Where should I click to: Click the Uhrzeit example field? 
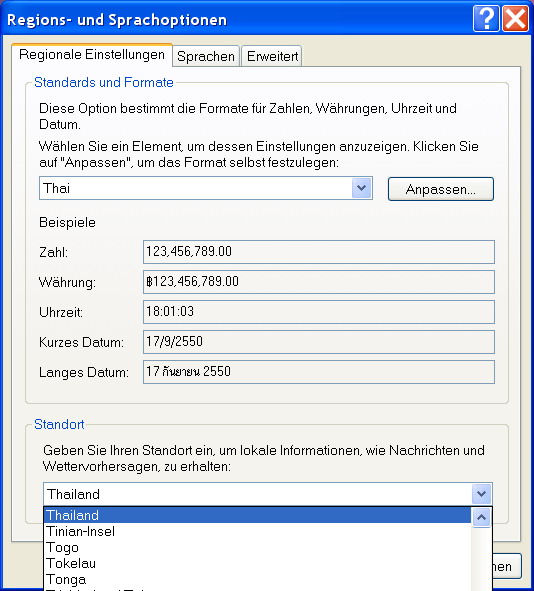point(319,312)
